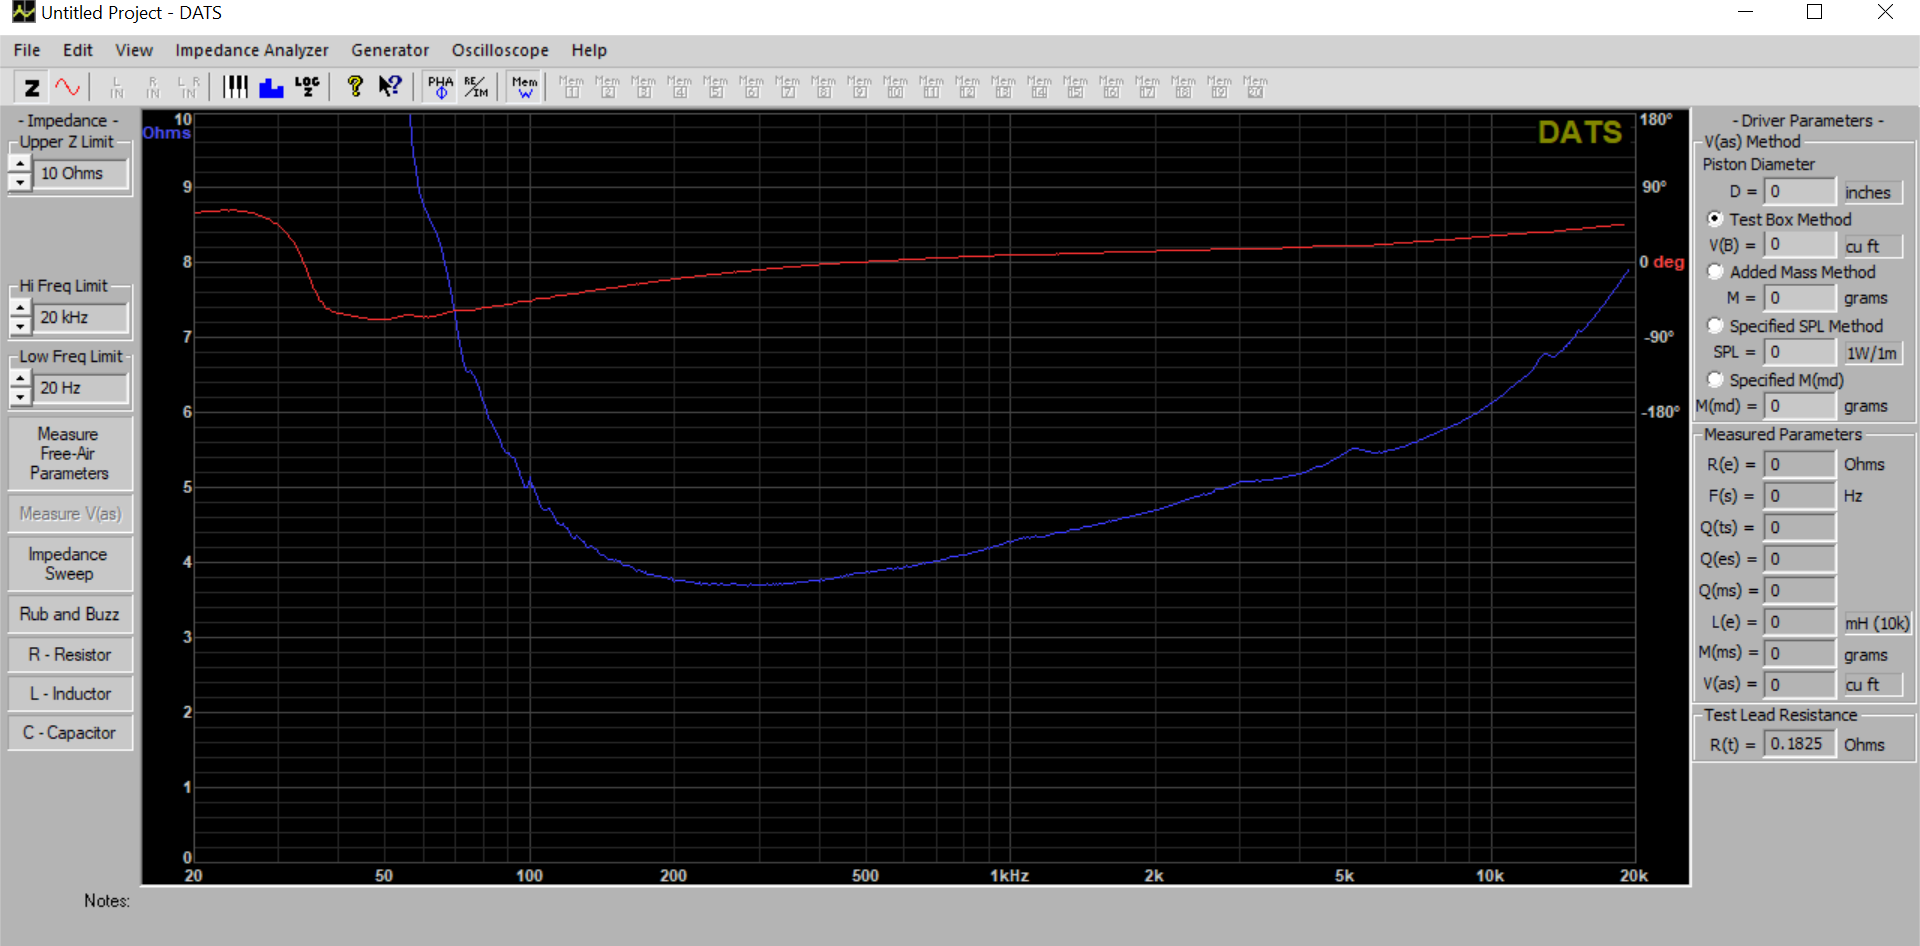Increase Hi Freq Limit with up arrow

(x=20, y=308)
